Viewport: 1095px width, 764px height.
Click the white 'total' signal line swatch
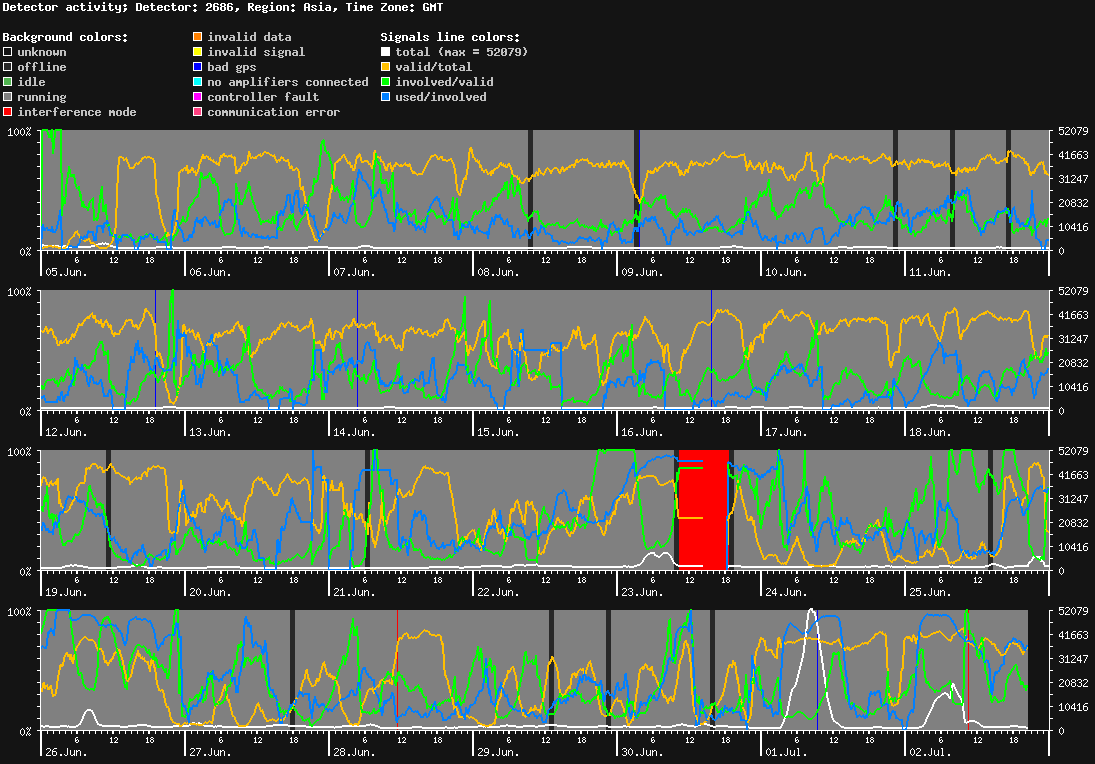tap(385, 52)
